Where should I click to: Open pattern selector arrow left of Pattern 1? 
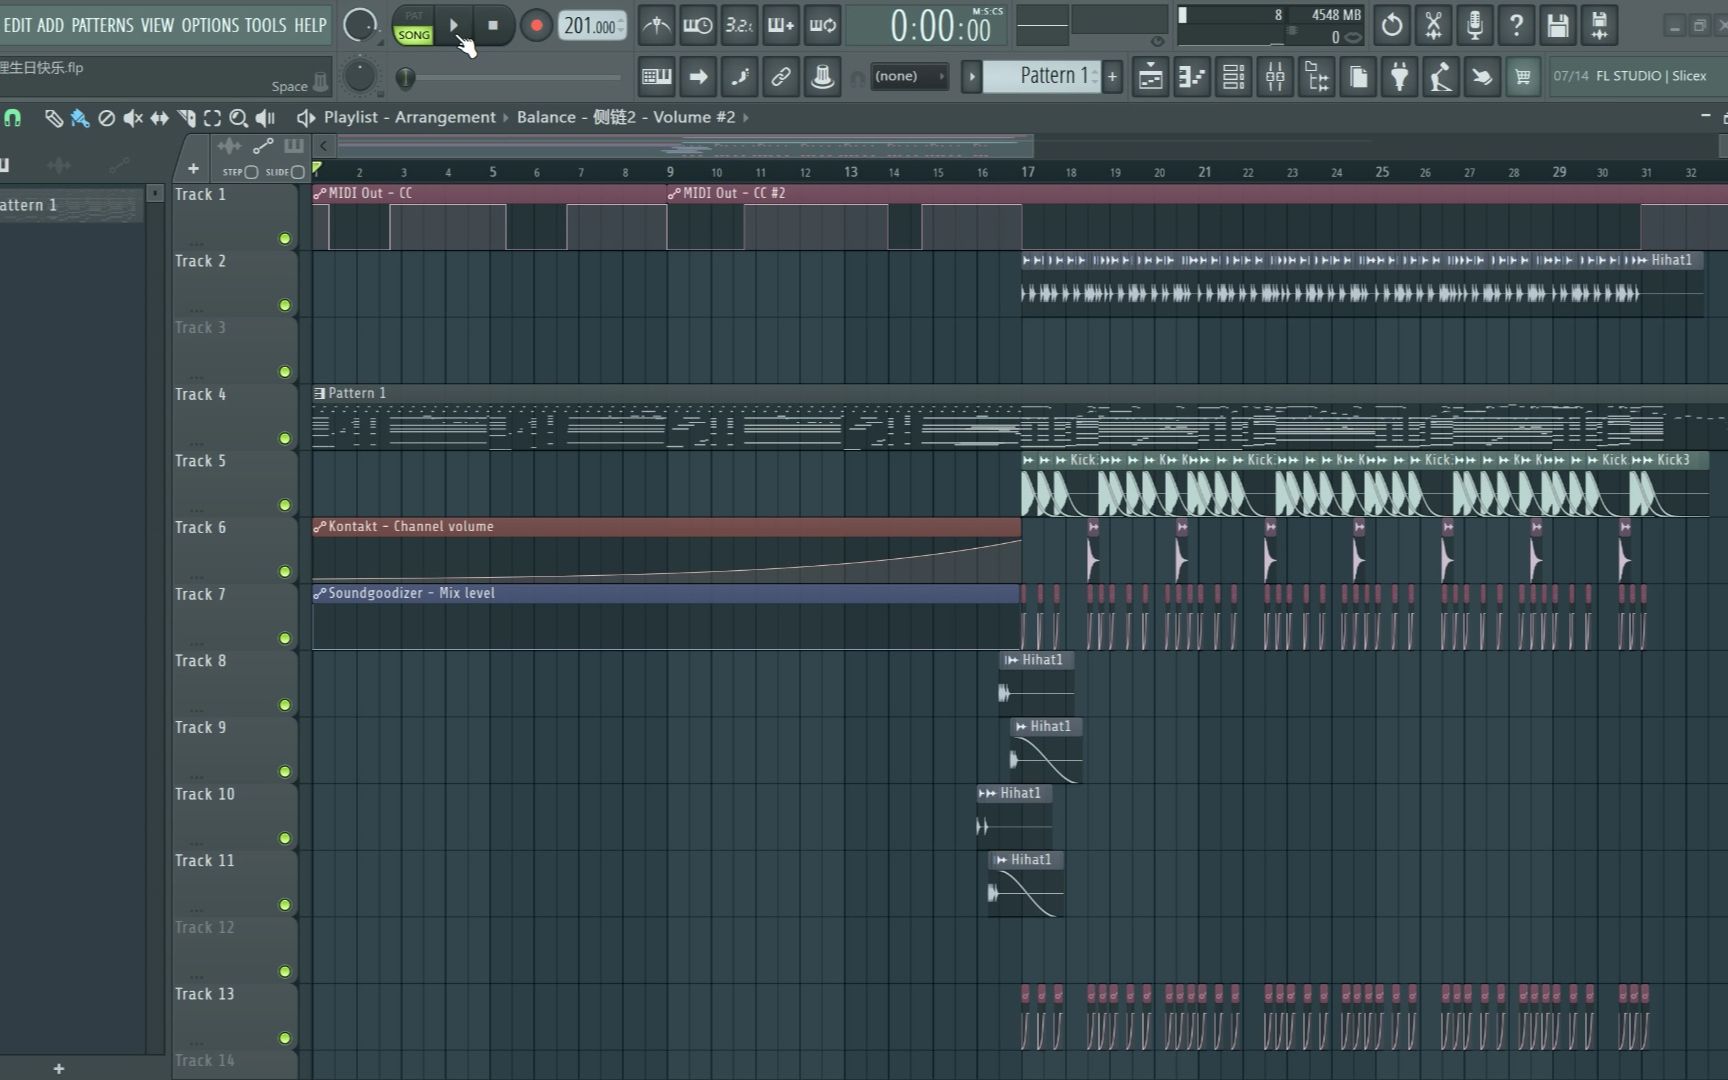[971, 76]
